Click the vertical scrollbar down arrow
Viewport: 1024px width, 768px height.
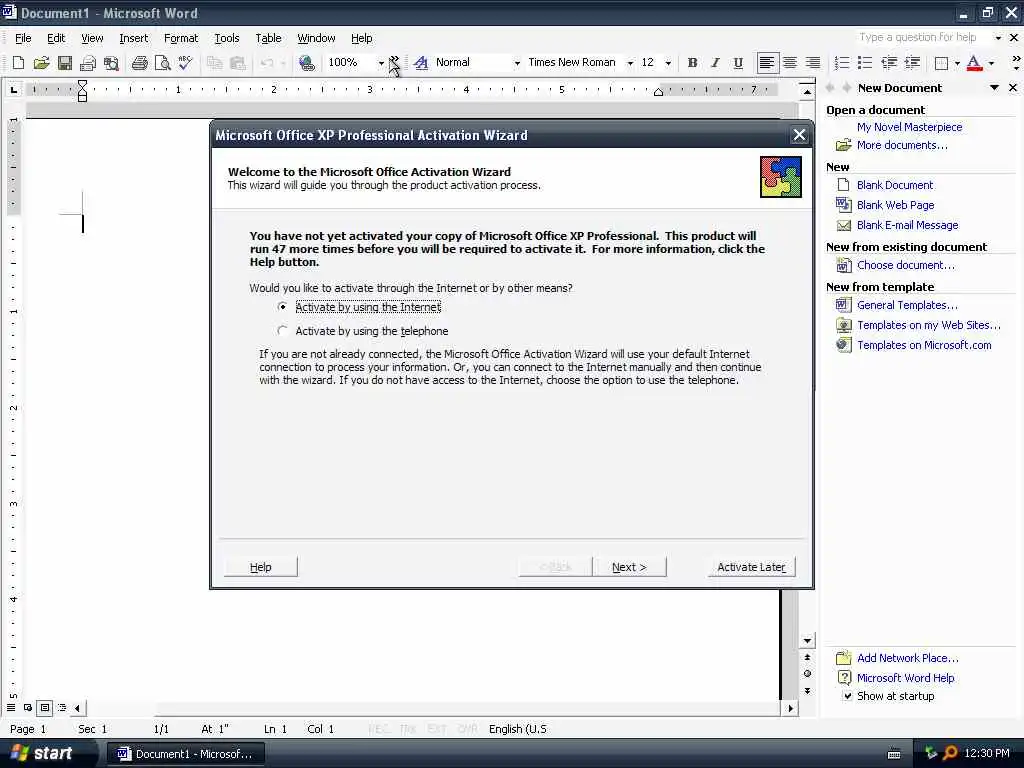click(x=807, y=641)
